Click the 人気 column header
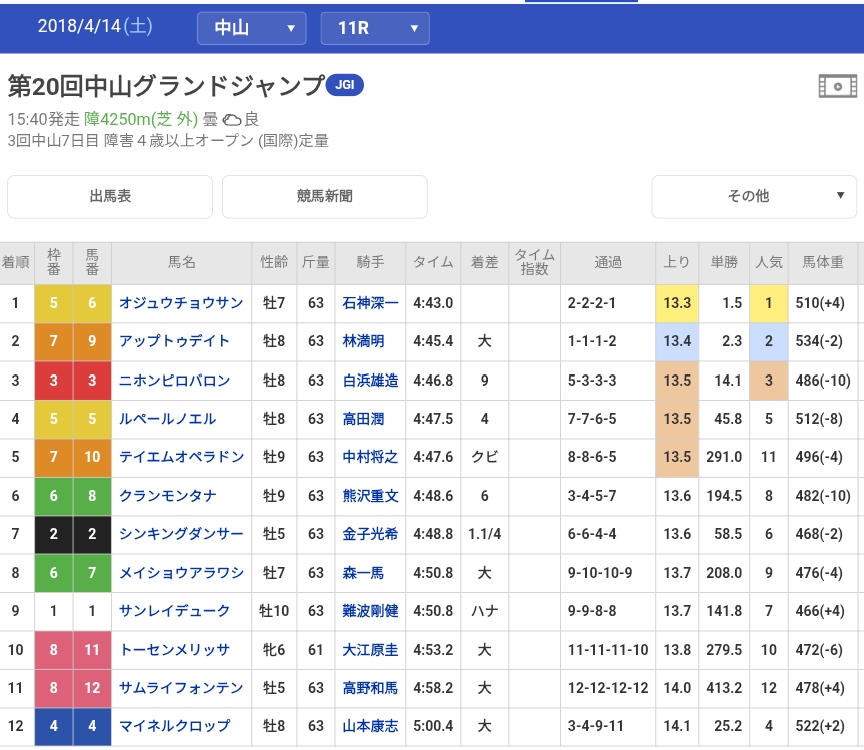864x750 pixels. (769, 263)
